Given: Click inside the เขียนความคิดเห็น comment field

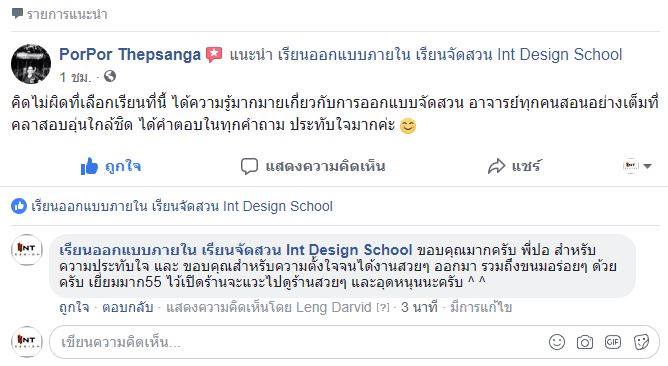Looking at the screenshot, I should tap(298, 342).
